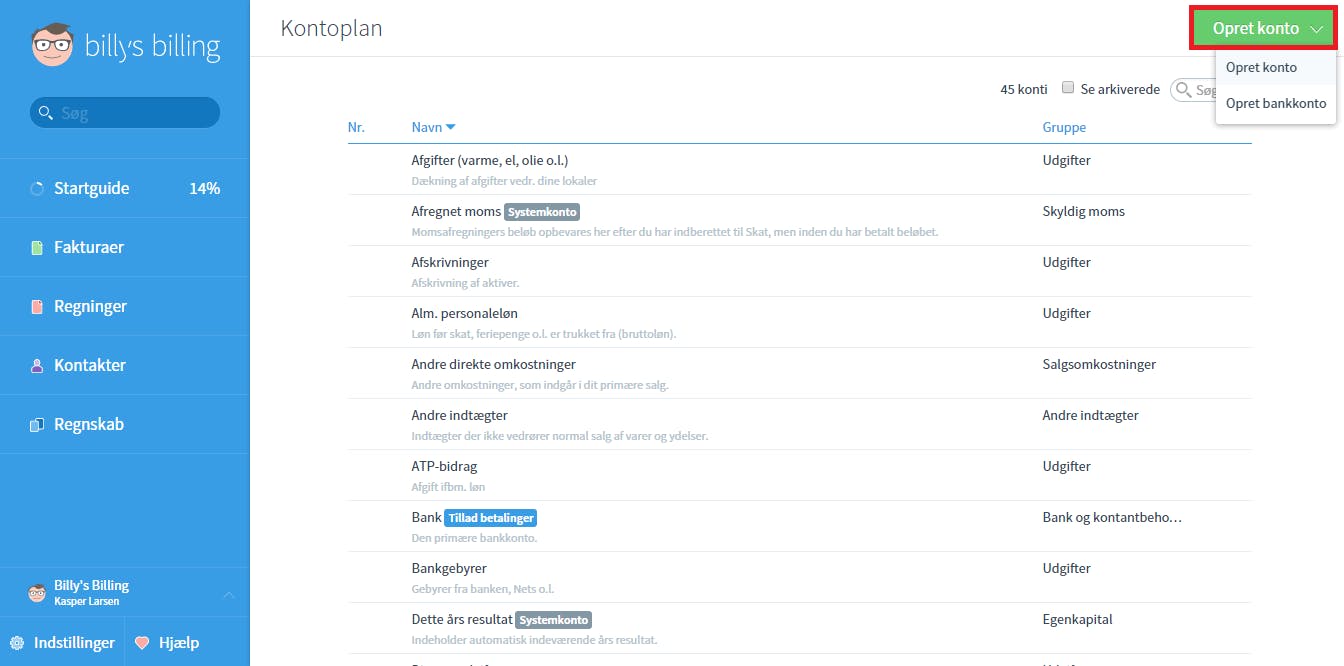Click the purple Kontakter person icon

[x=37, y=366]
